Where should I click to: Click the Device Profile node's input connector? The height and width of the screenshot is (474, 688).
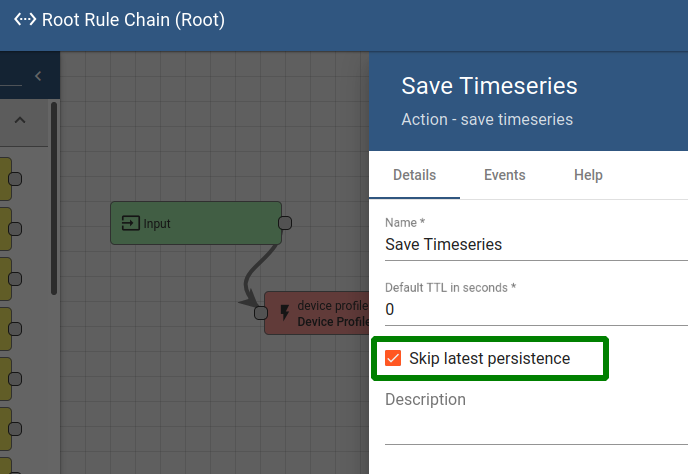pyautogui.click(x=261, y=313)
